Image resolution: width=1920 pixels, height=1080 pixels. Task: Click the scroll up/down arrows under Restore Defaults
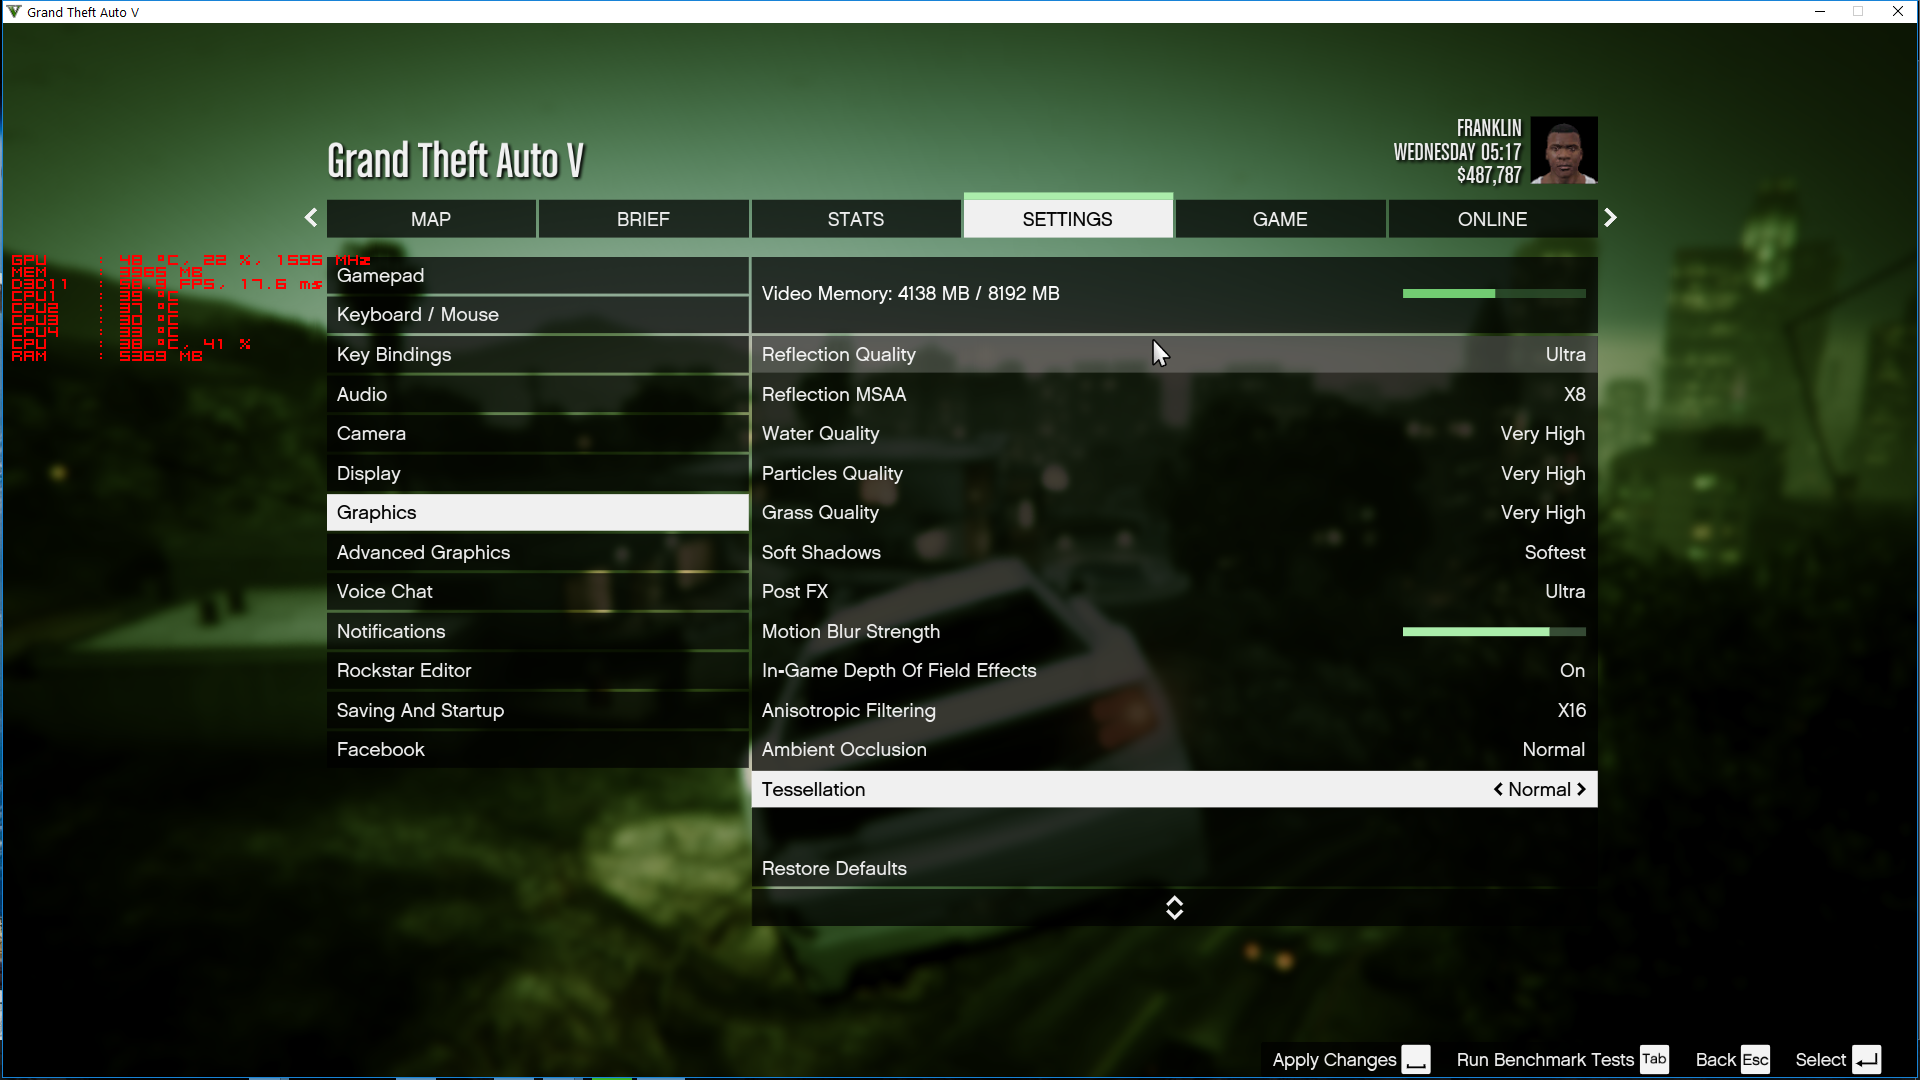coord(1175,907)
